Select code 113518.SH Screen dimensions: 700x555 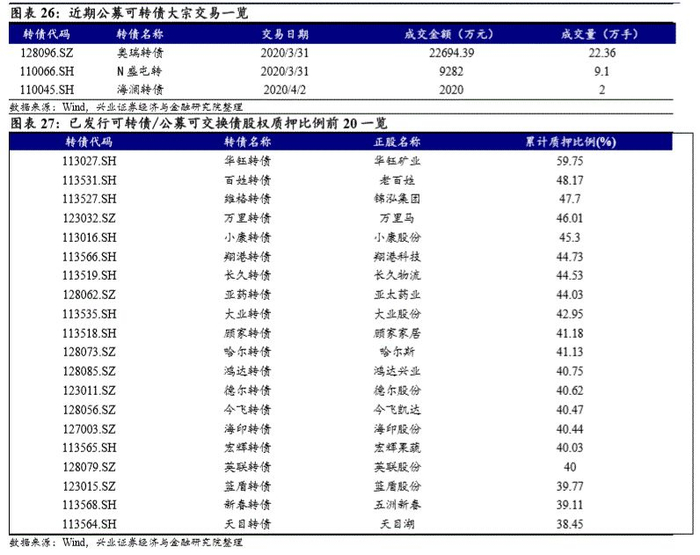tap(89, 333)
